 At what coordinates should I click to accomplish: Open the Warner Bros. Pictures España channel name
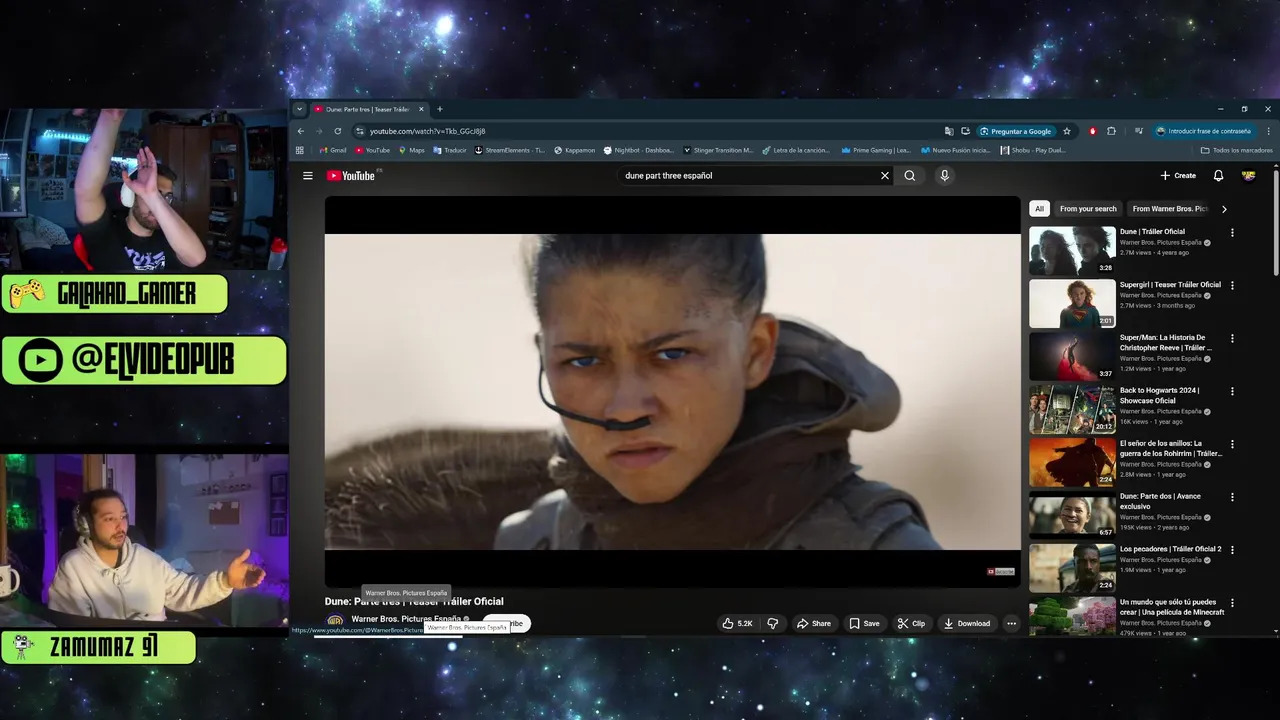point(406,619)
